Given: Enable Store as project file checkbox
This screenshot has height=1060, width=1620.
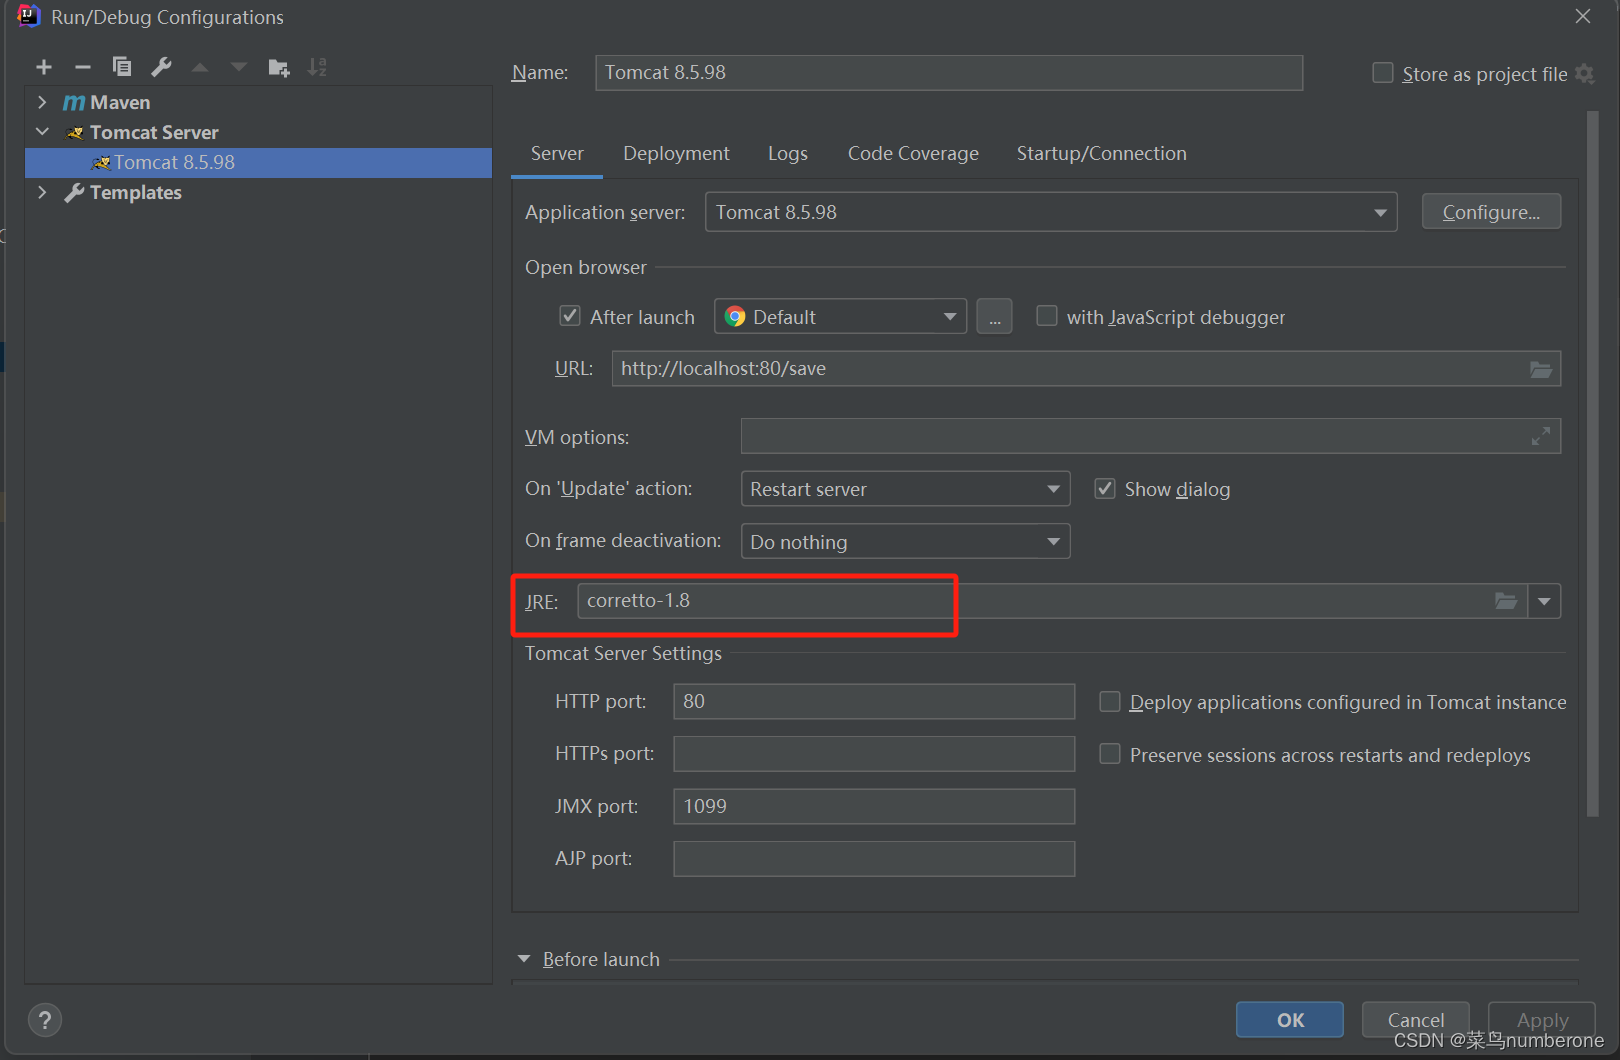Looking at the screenshot, I should (x=1383, y=73).
